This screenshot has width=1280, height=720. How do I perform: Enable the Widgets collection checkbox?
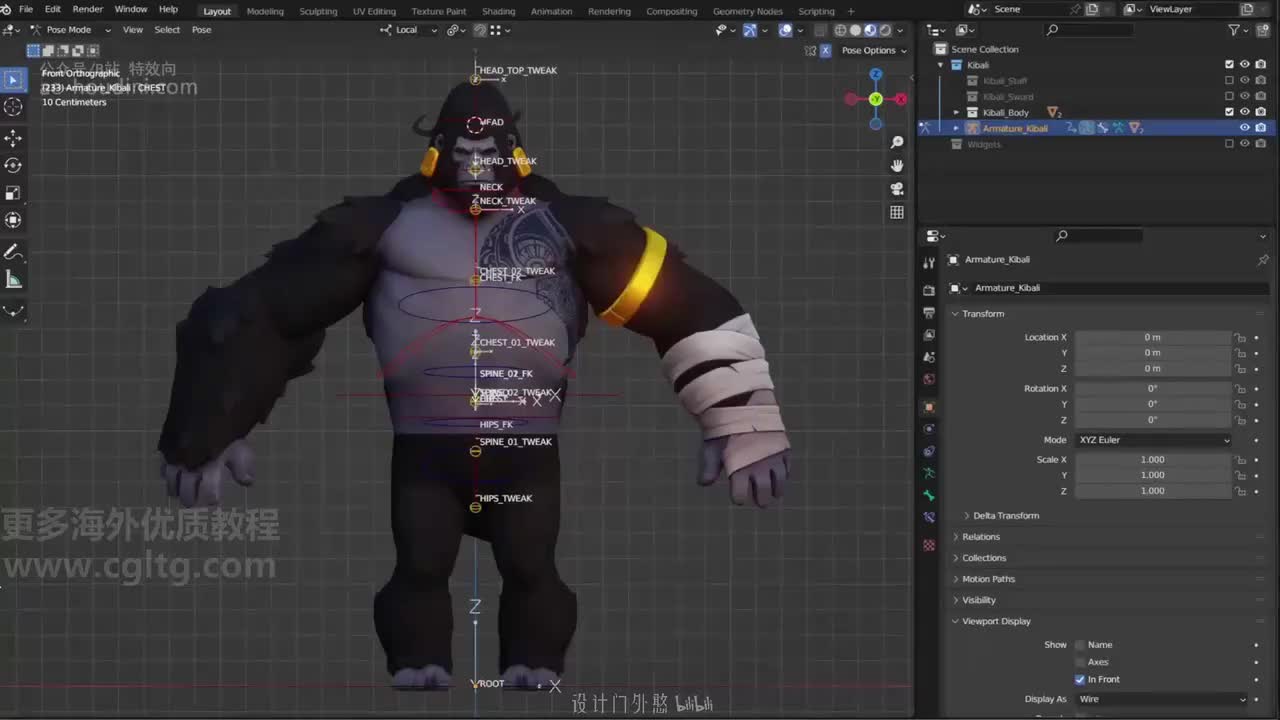[x=1230, y=144]
